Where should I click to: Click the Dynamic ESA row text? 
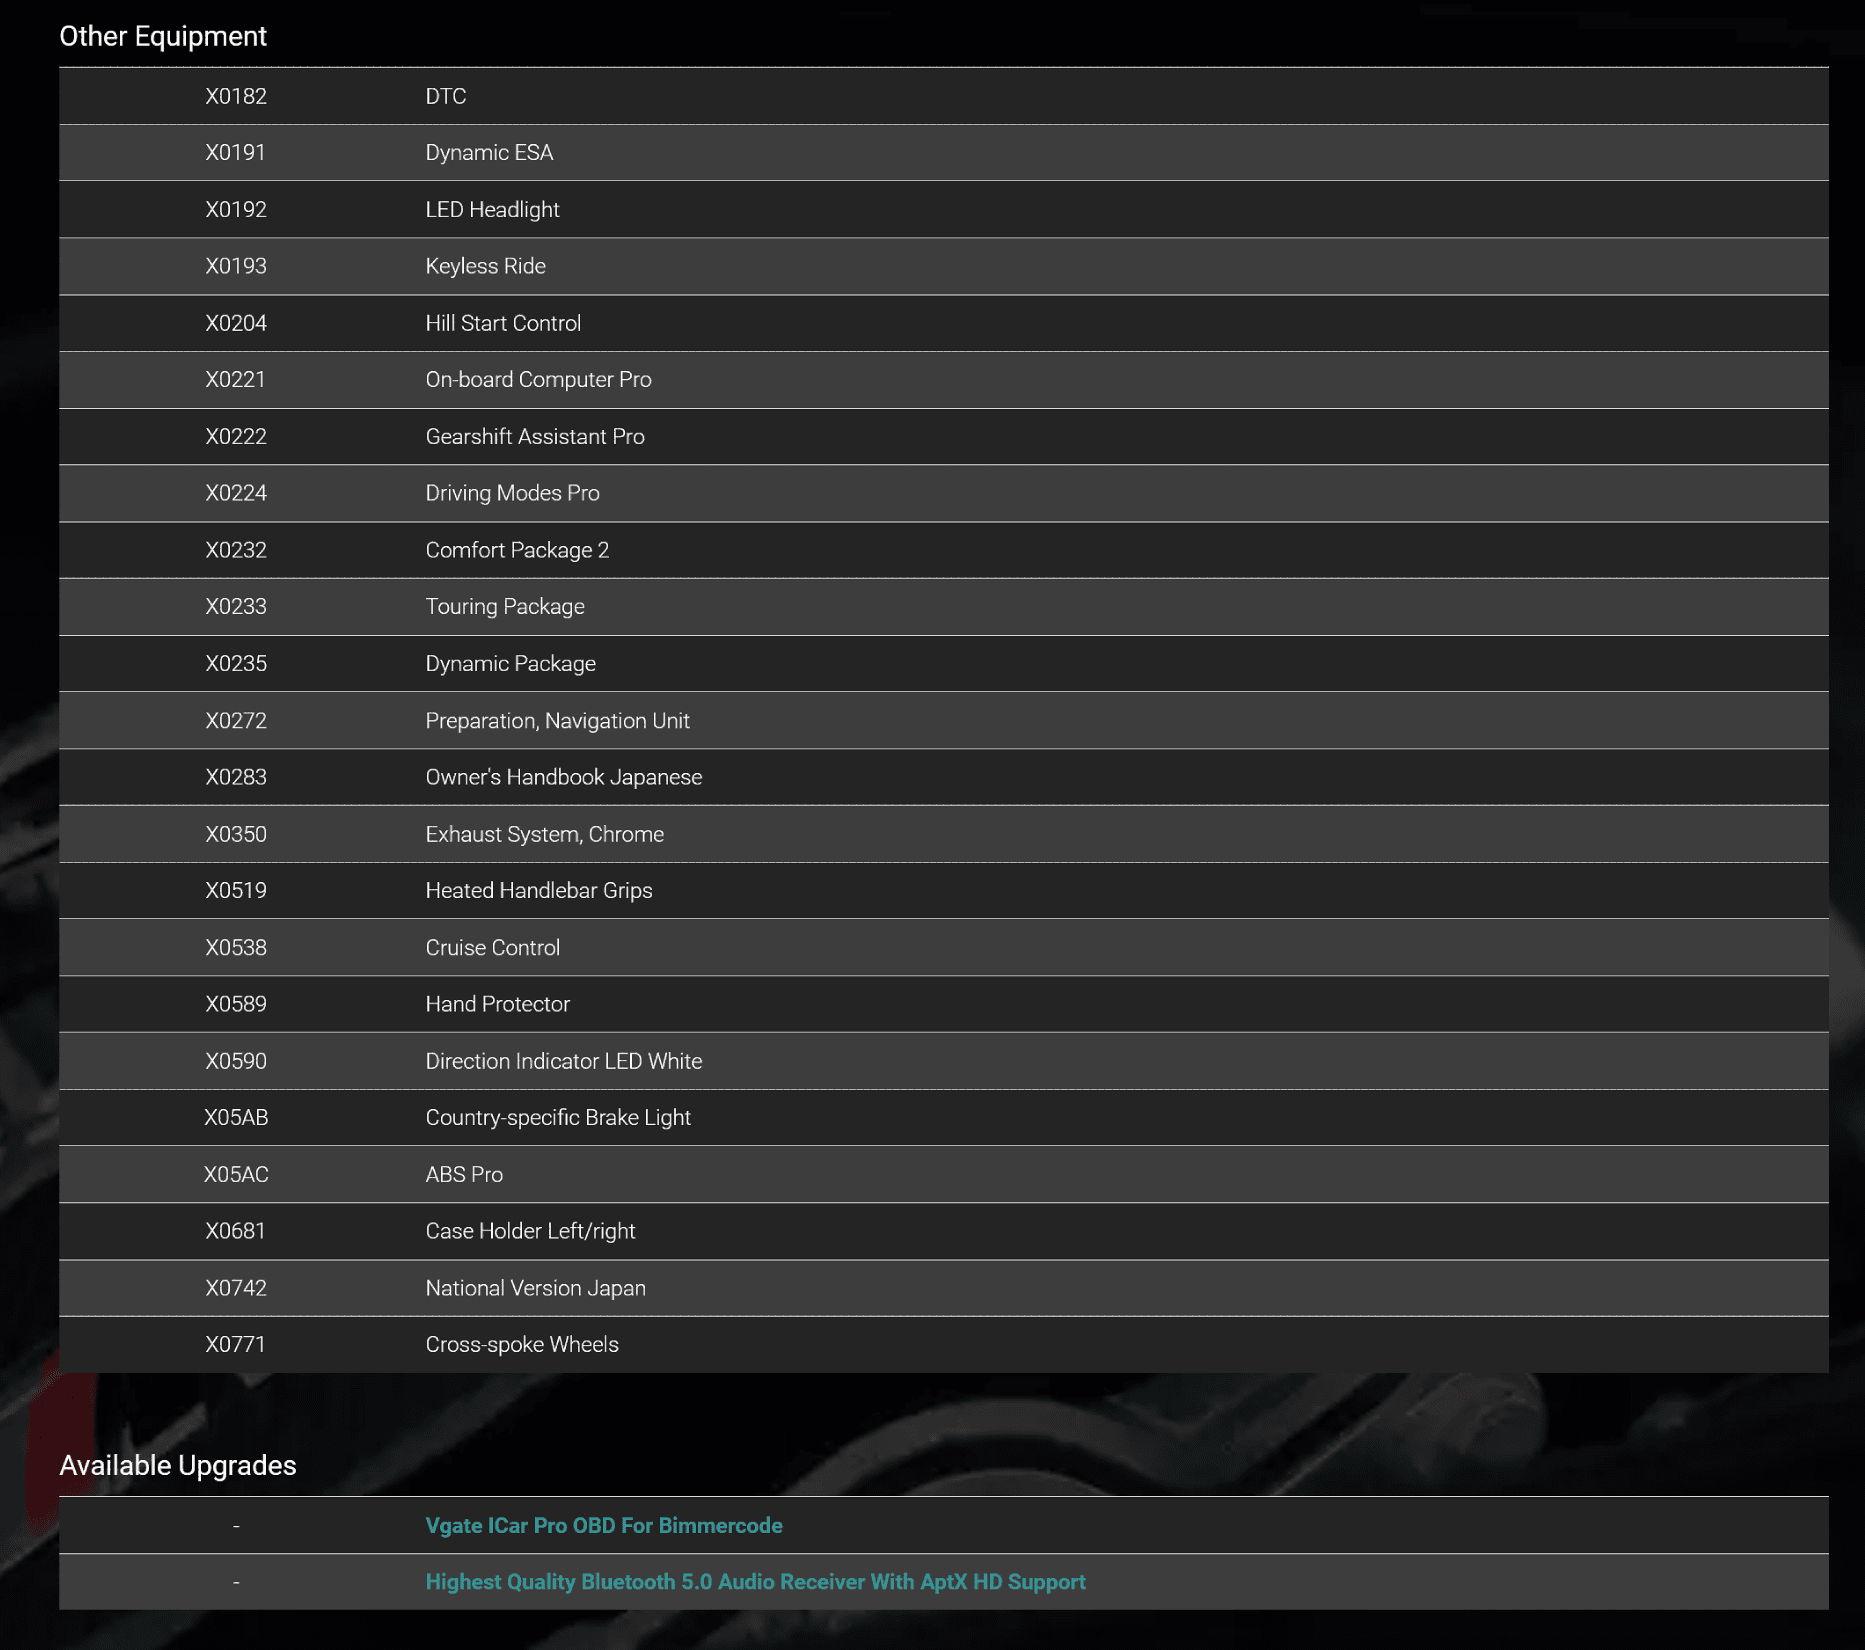pos(489,153)
